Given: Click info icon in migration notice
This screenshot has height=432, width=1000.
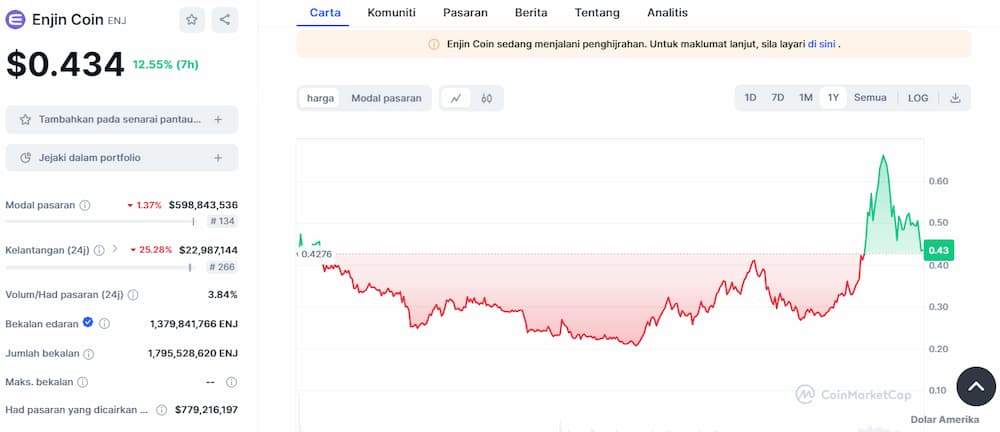Looking at the screenshot, I should coord(434,44).
